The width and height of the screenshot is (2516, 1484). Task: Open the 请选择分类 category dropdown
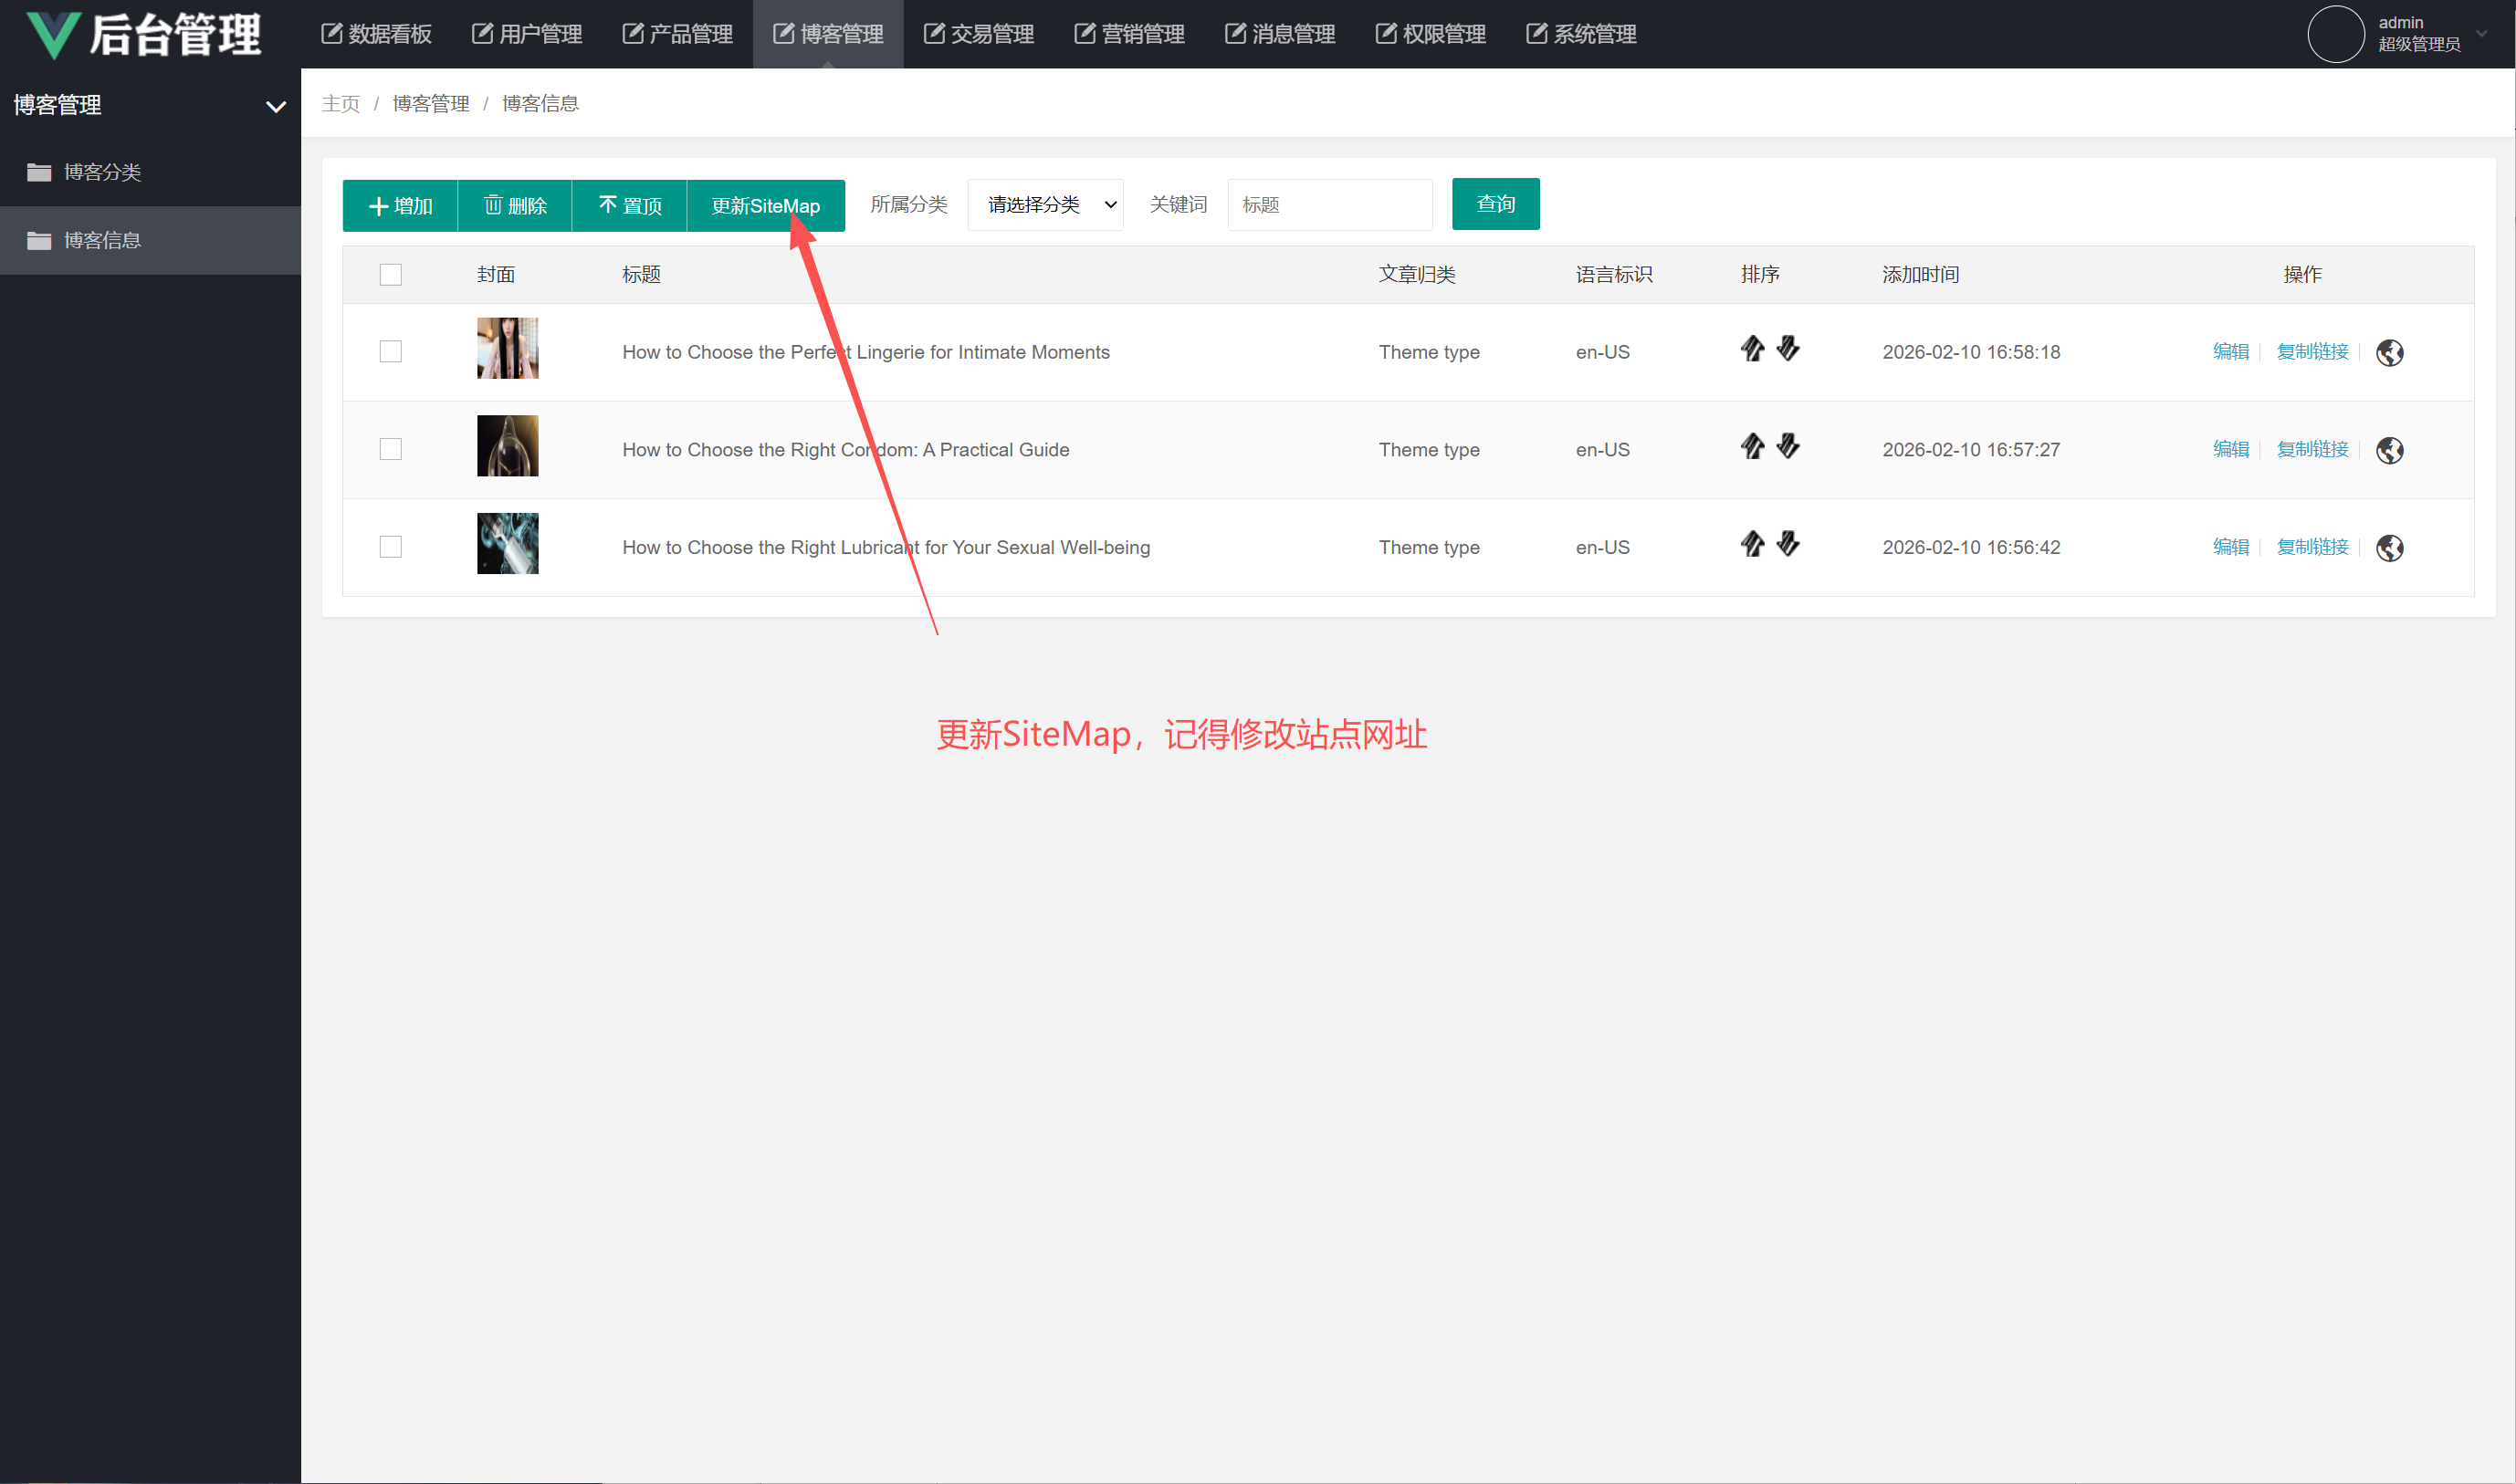click(1045, 205)
